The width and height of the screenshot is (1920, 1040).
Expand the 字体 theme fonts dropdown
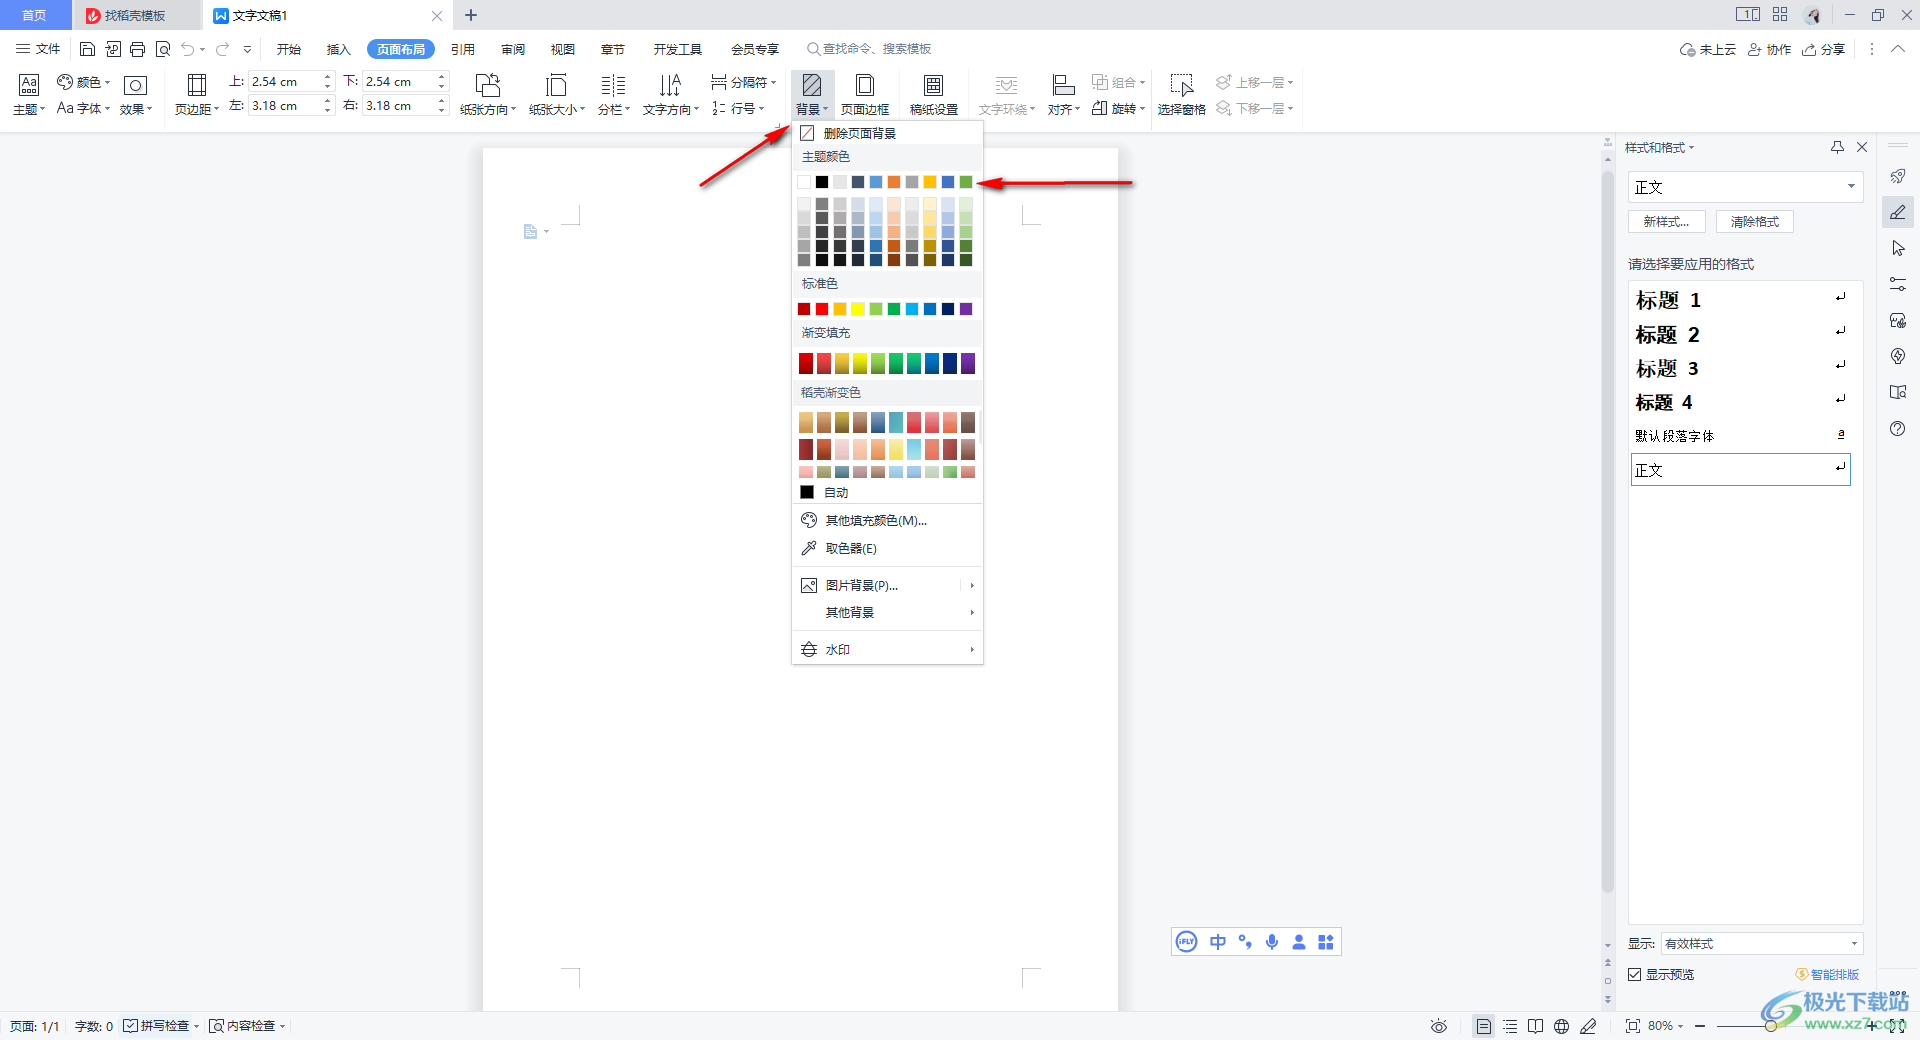pyautogui.click(x=84, y=108)
